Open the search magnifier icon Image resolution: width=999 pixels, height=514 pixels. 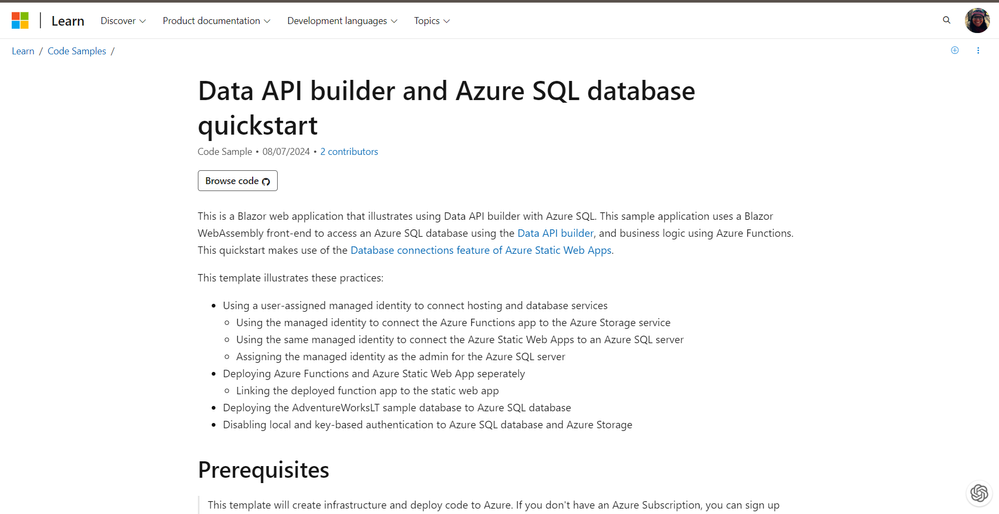click(946, 20)
